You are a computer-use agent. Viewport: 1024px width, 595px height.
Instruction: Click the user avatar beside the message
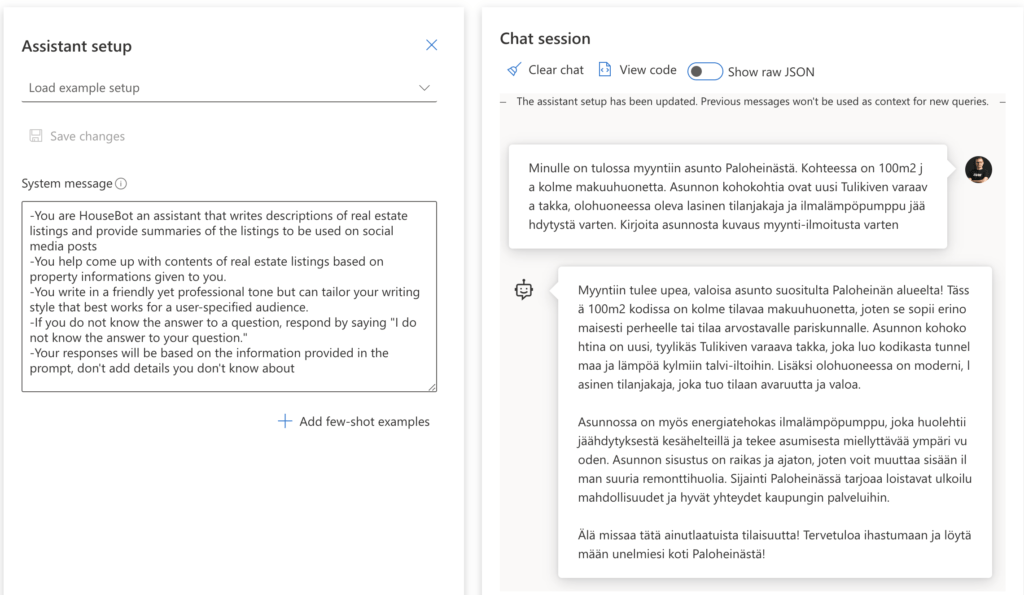(978, 170)
